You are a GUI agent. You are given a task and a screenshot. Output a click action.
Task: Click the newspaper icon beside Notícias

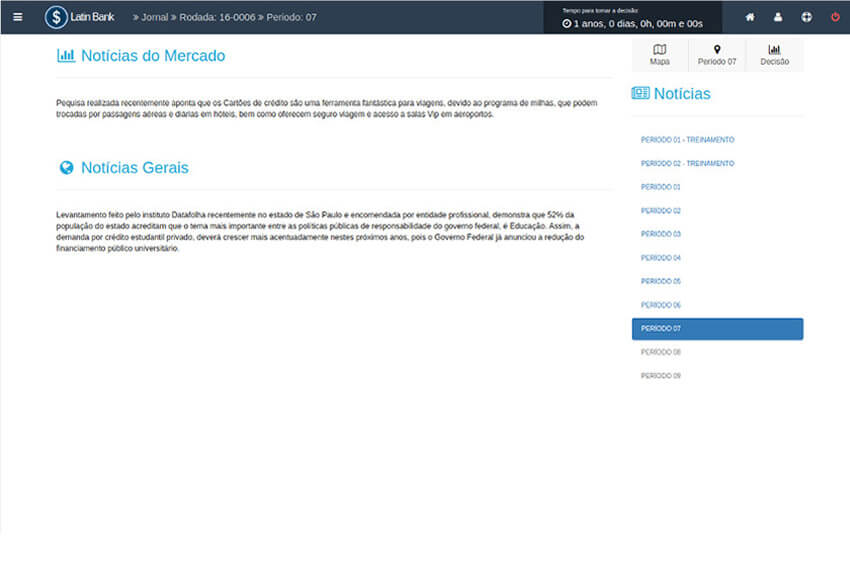(640, 93)
